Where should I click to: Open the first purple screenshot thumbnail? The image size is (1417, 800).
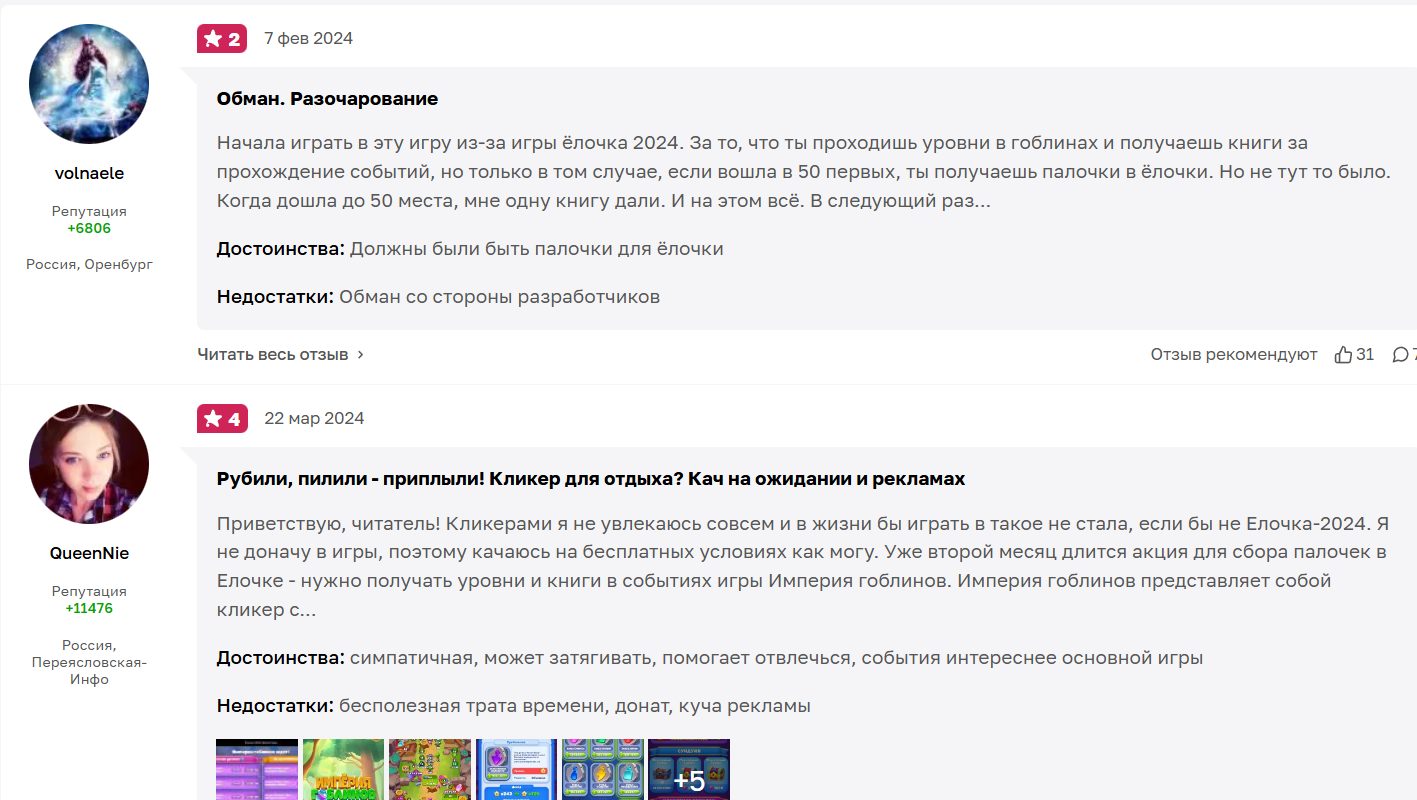pos(257,769)
